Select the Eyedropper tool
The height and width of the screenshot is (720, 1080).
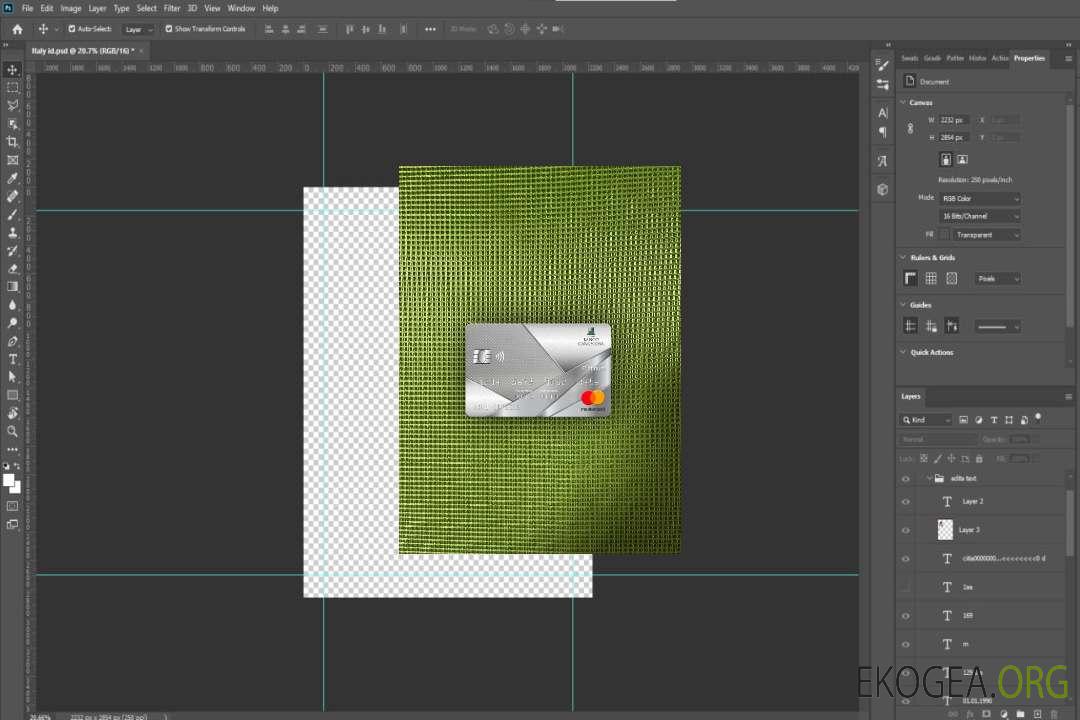pos(13,178)
